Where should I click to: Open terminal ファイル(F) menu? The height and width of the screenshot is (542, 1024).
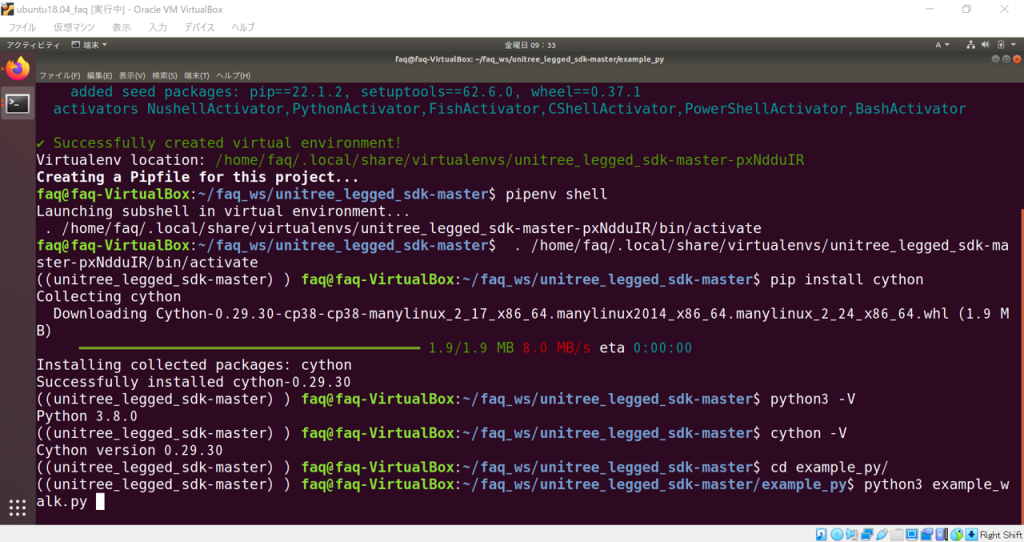click(59, 75)
